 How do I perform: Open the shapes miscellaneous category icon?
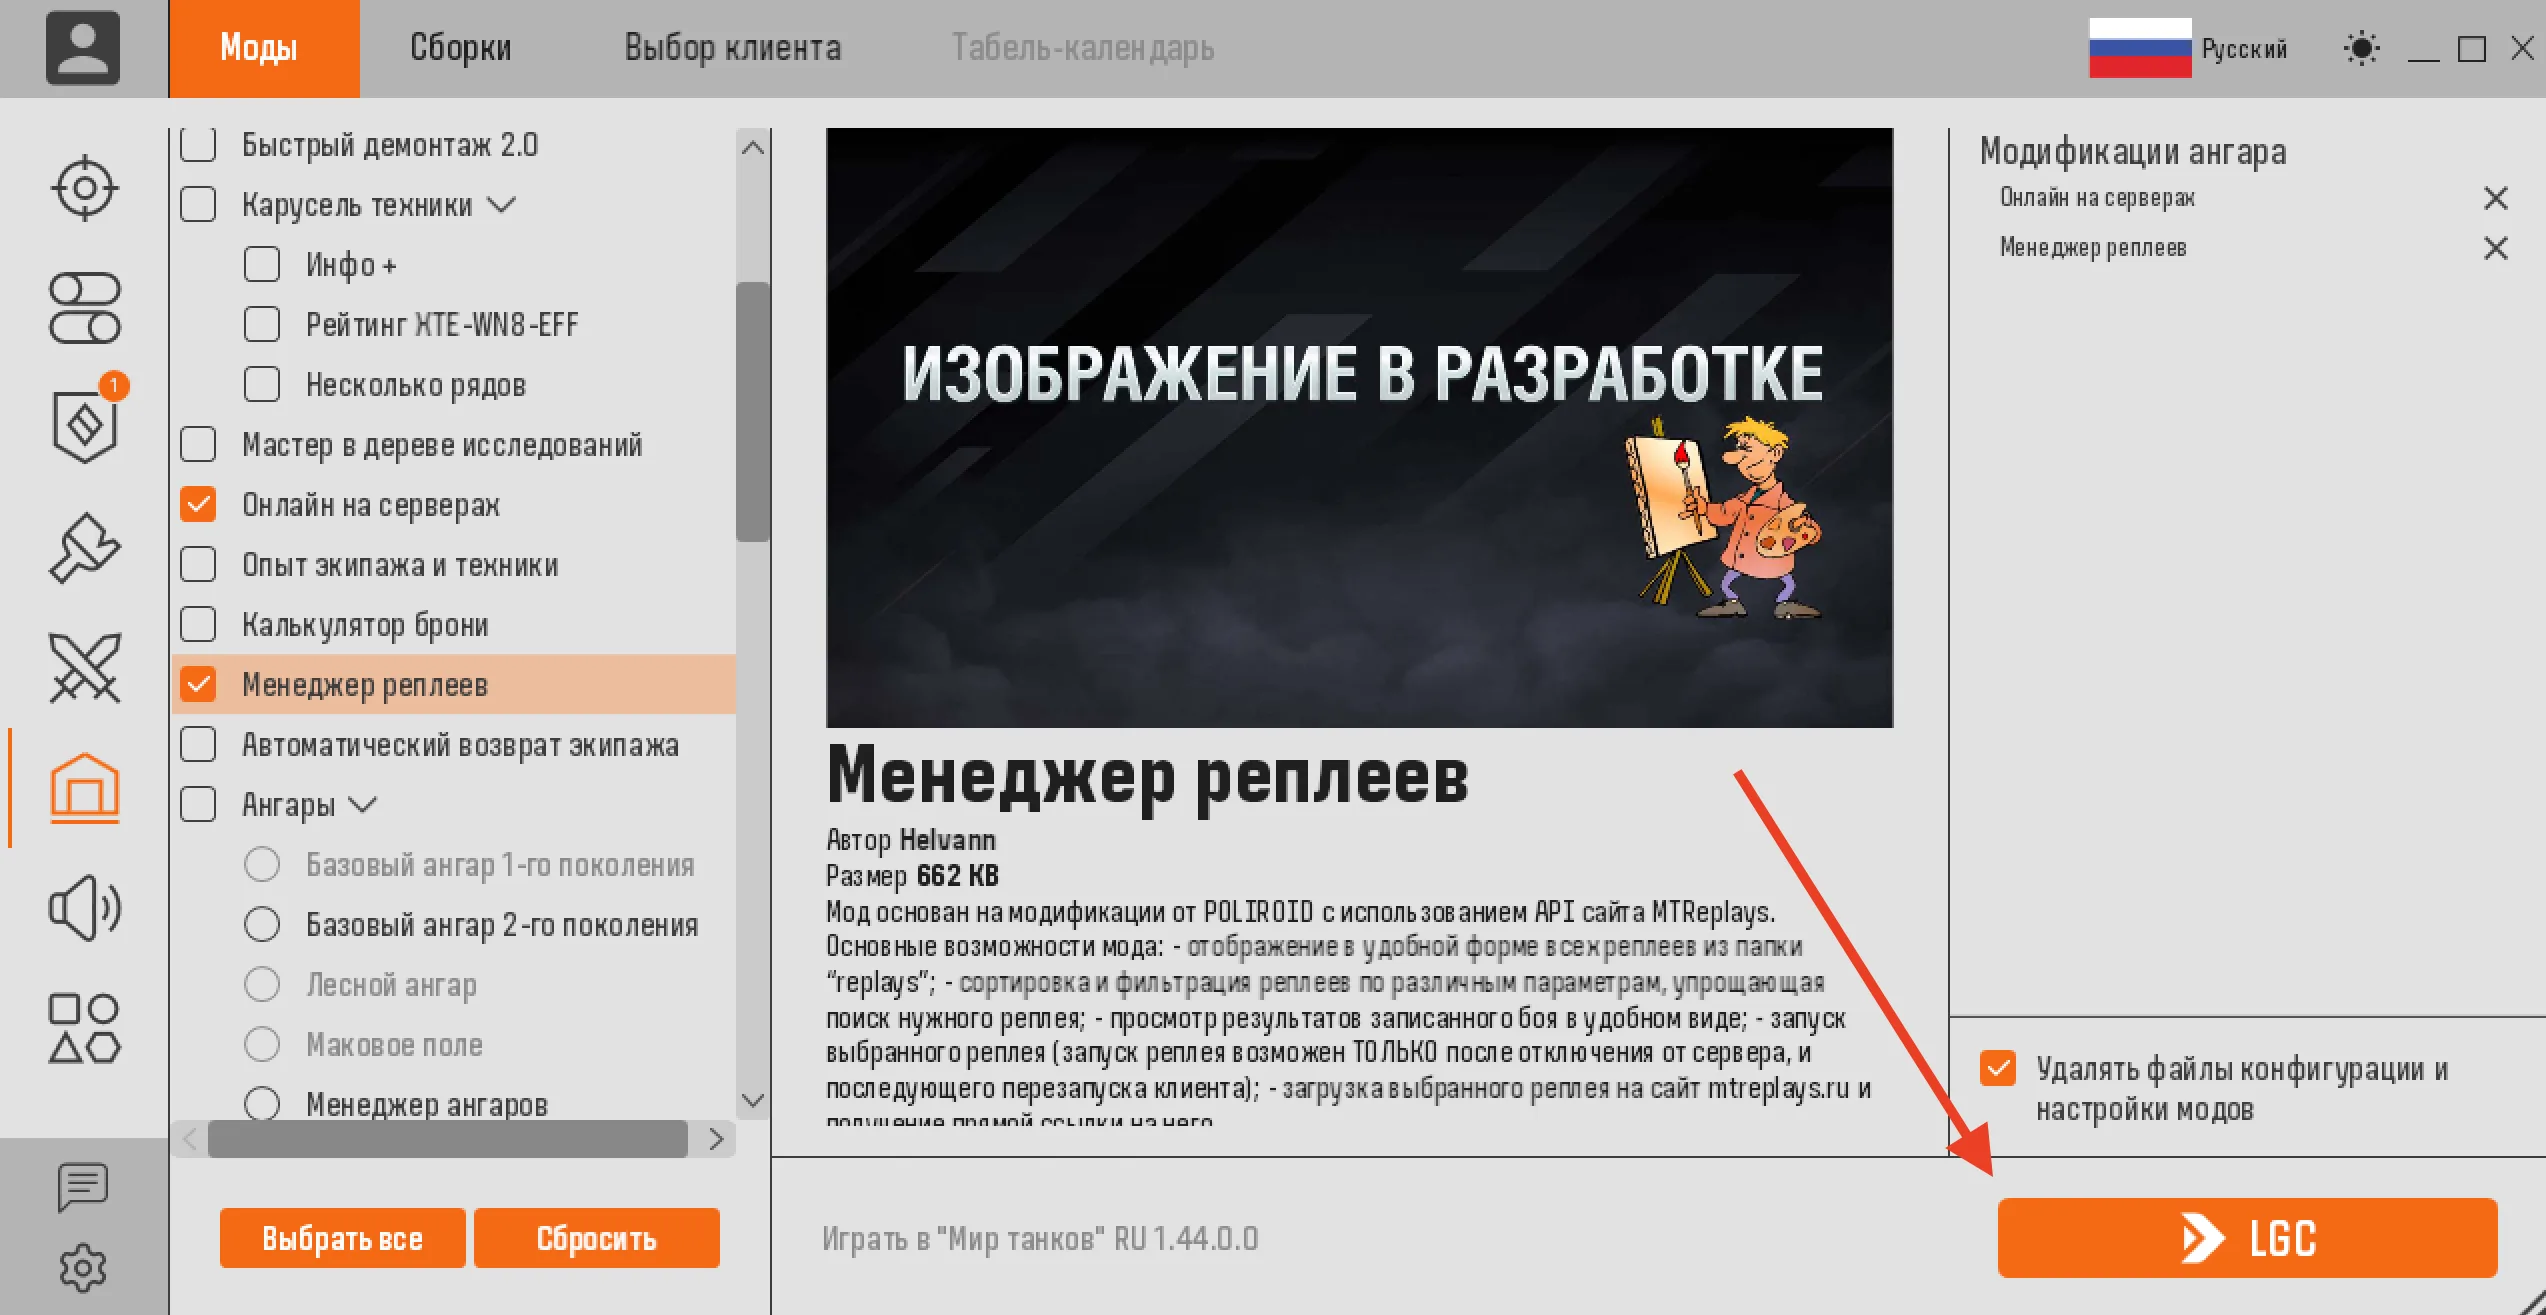coord(85,1028)
